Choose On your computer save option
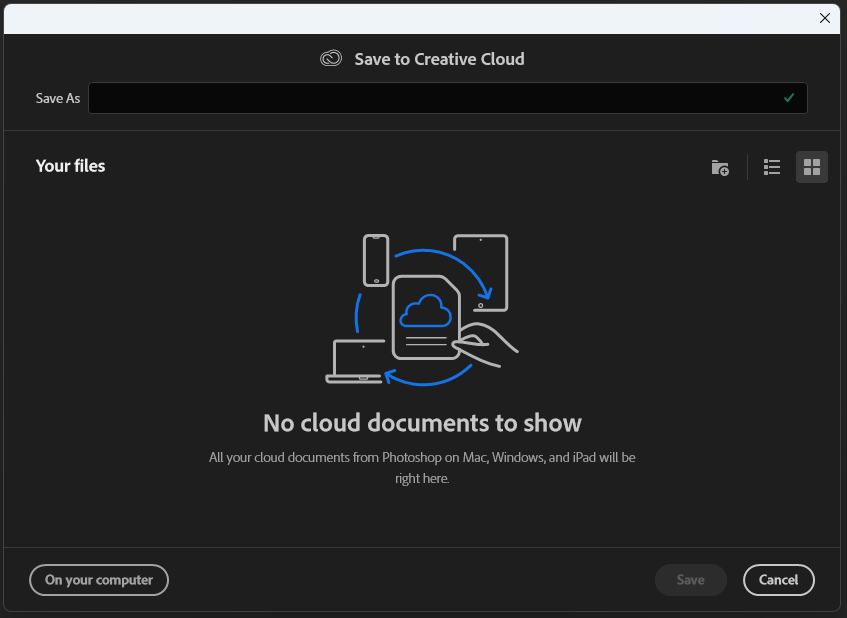 (x=99, y=580)
